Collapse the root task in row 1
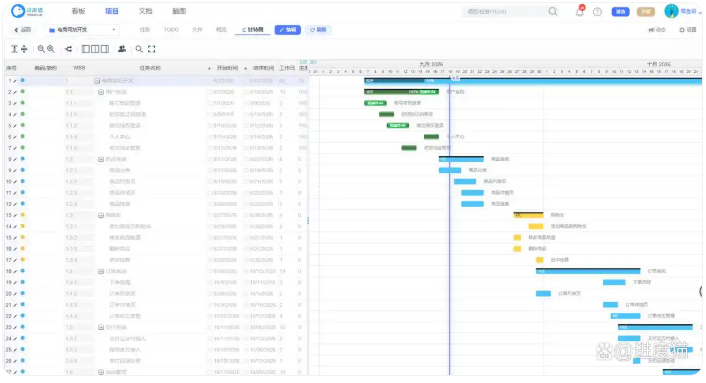Image resolution: width=706 pixels, height=383 pixels. click(97, 81)
